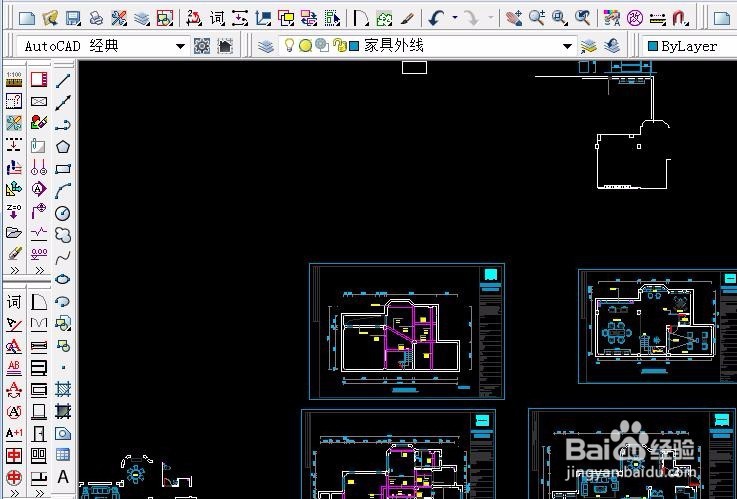Open the AutoCAD 经典 workspace dropdown
The image size is (737, 499).
[x=180, y=46]
